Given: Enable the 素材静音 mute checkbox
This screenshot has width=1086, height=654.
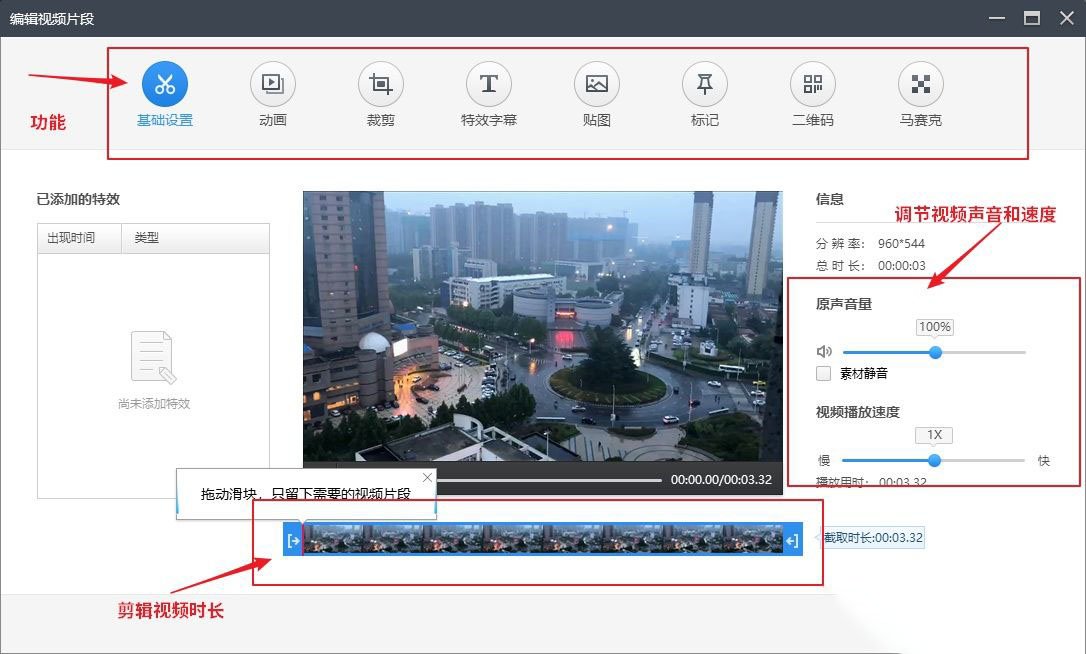Looking at the screenshot, I should tap(823, 374).
